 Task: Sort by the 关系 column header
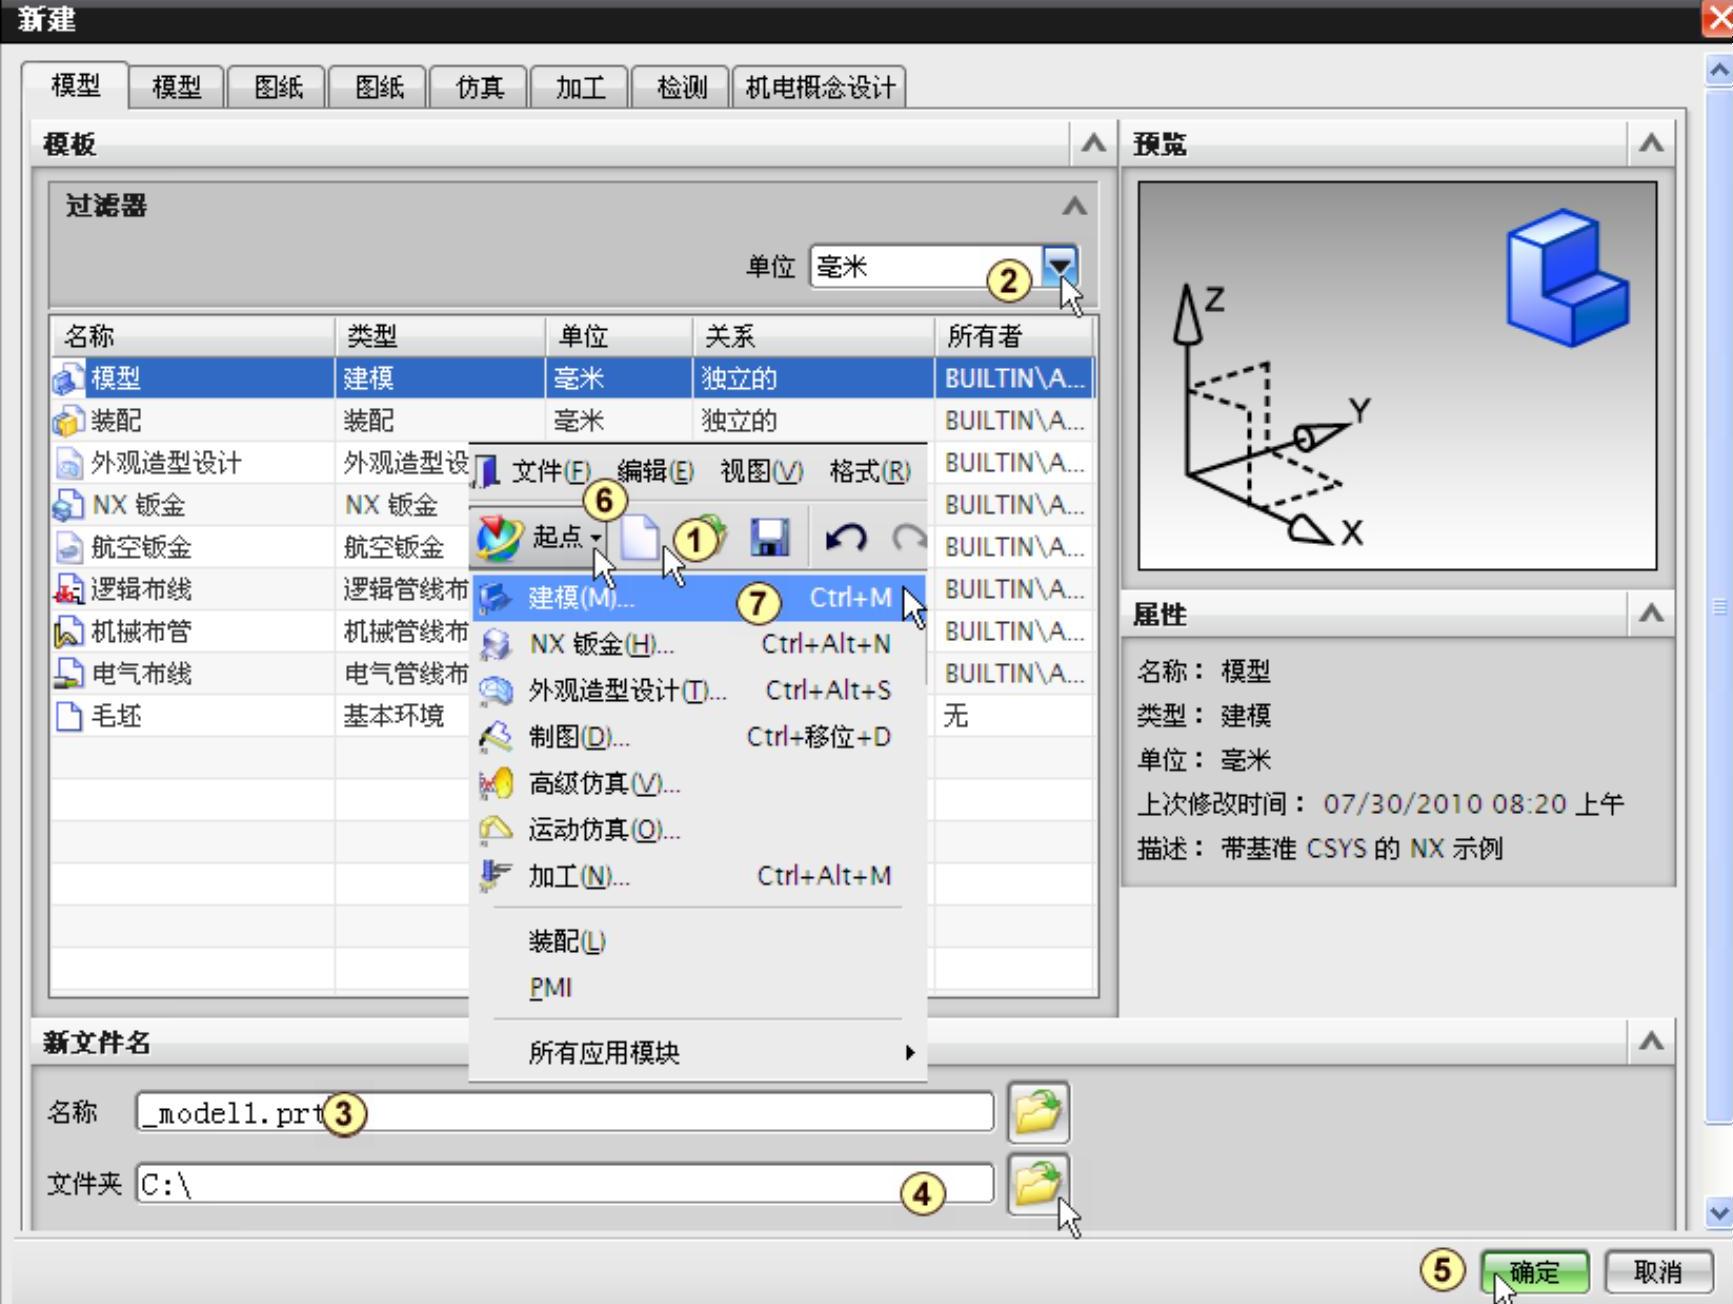pyautogui.click(x=813, y=336)
